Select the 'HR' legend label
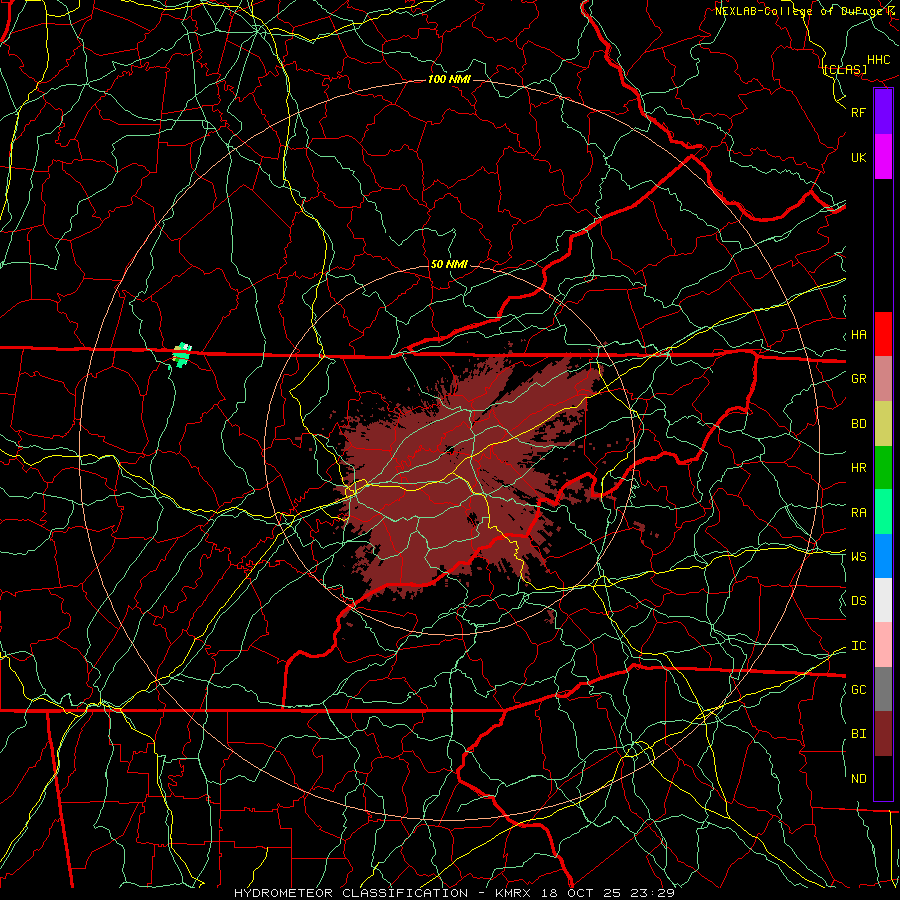The image size is (900, 900). (x=859, y=468)
